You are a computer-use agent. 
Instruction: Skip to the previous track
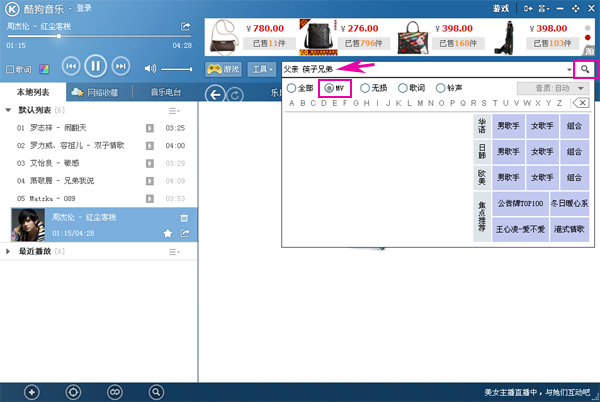tap(71, 66)
